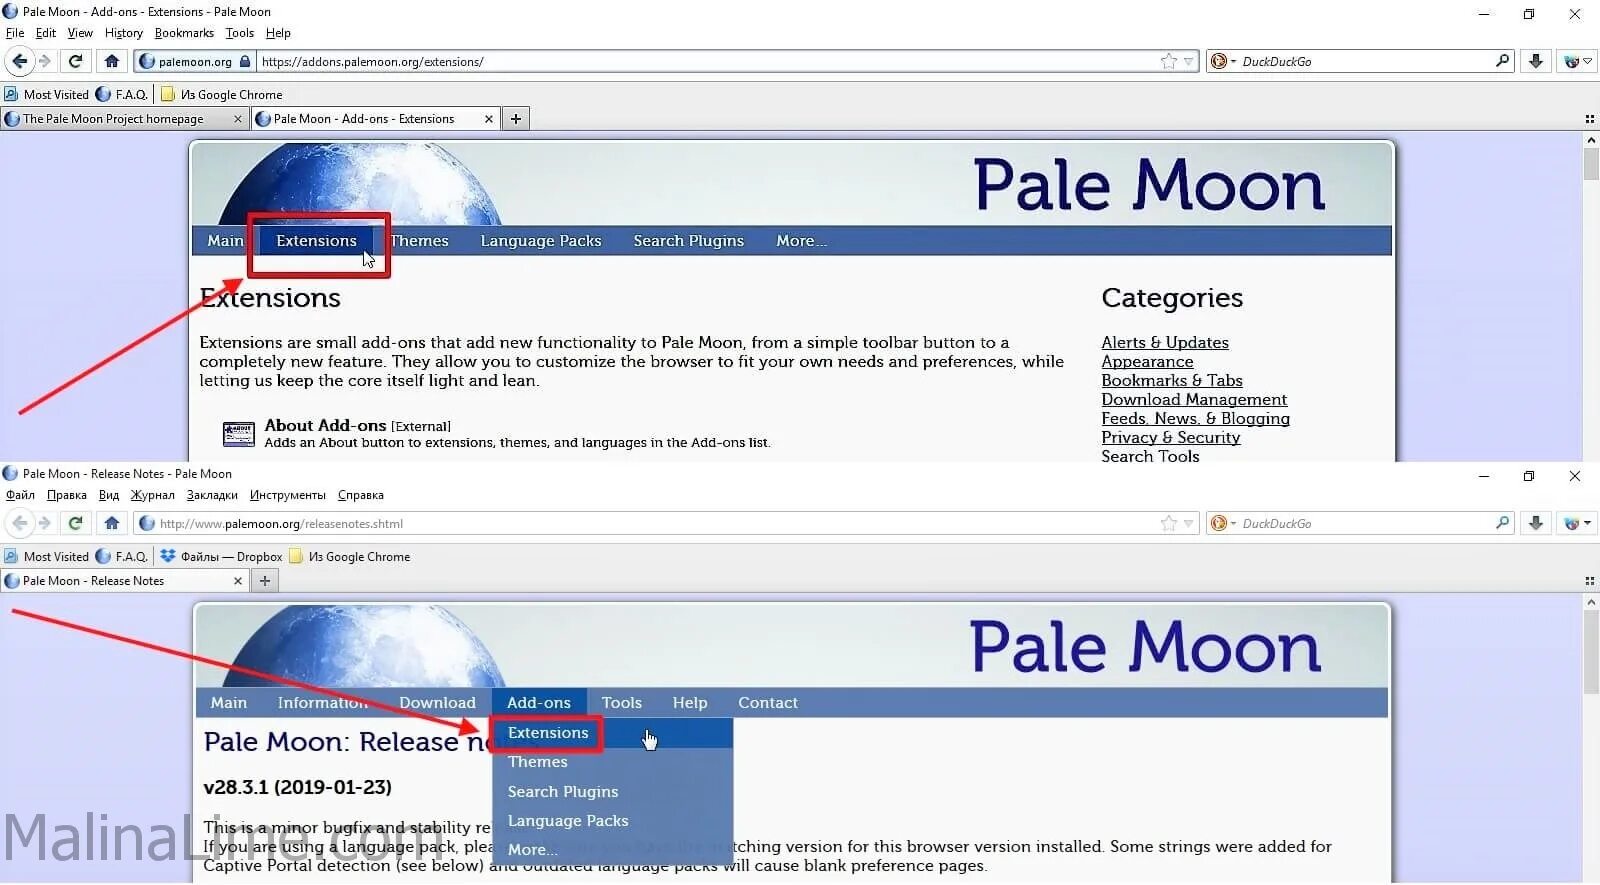1600x885 pixels.
Task: Close The Pale Moon Project homepage tab
Action: point(237,119)
